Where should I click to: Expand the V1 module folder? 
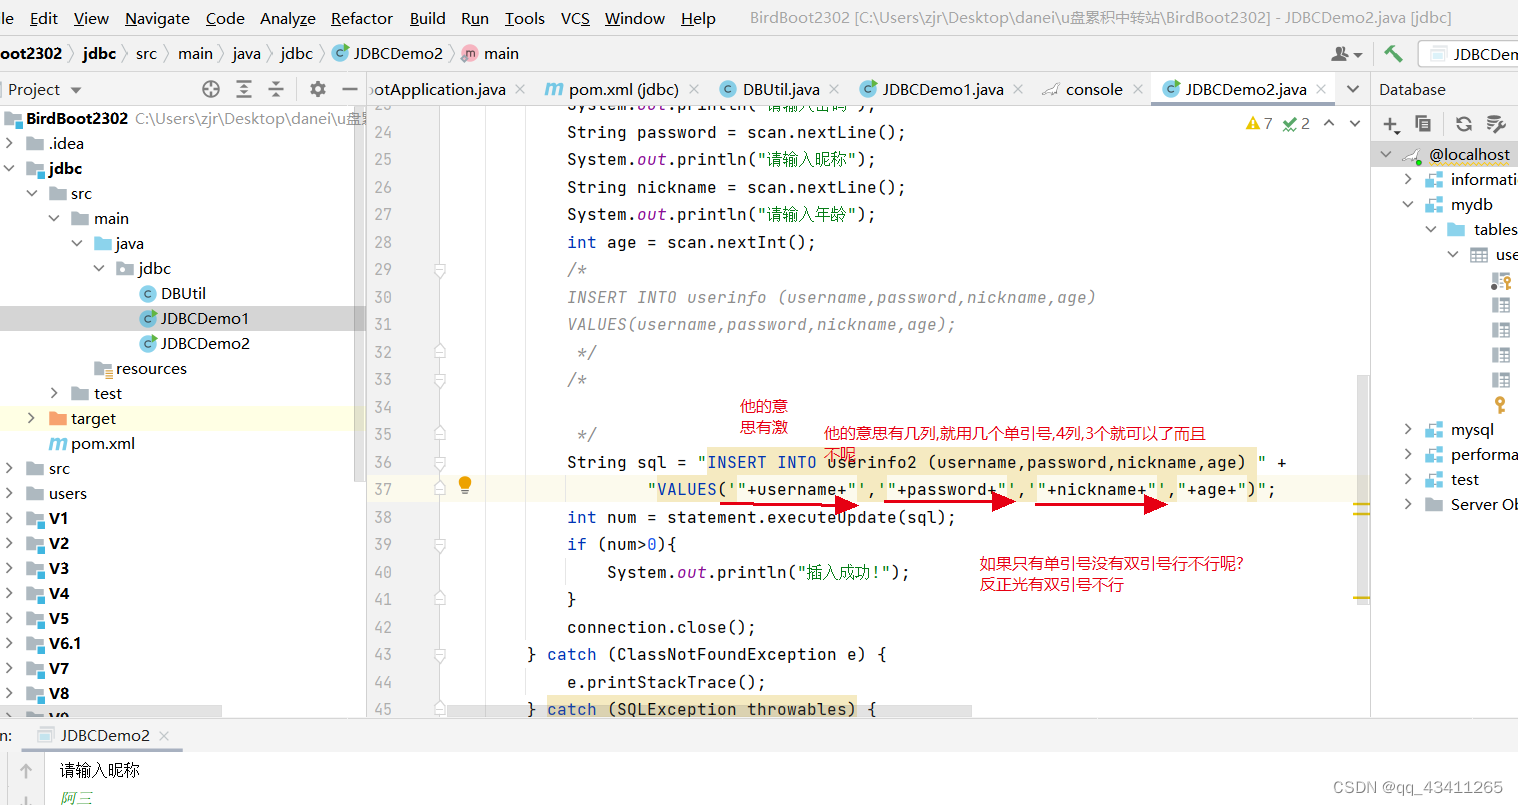(9, 518)
